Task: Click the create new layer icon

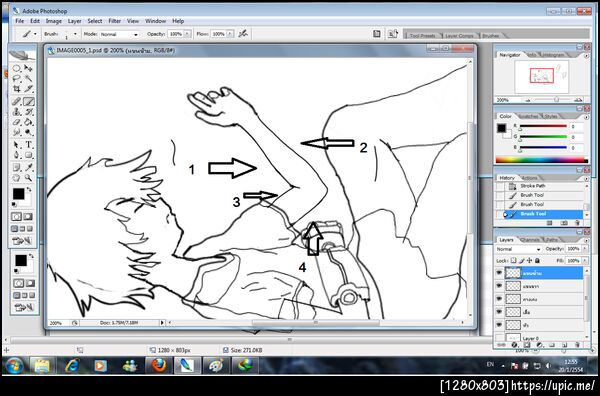Action: pyautogui.click(x=564, y=345)
